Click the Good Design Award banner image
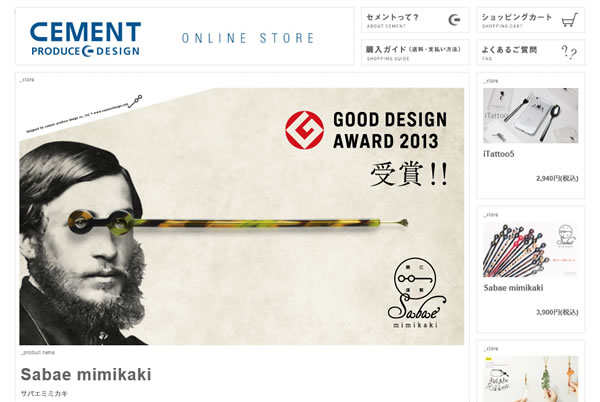 click(x=241, y=216)
